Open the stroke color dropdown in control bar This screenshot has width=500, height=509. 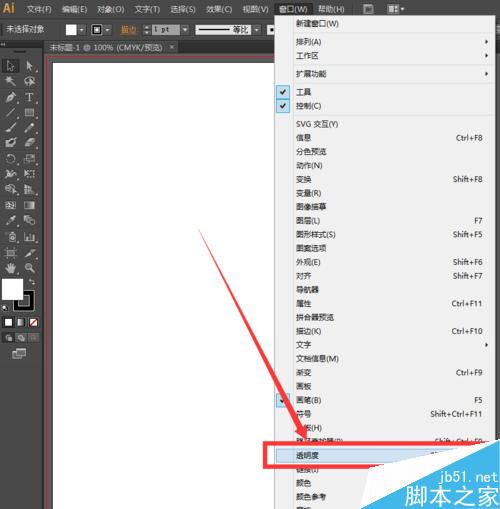tap(107, 30)
